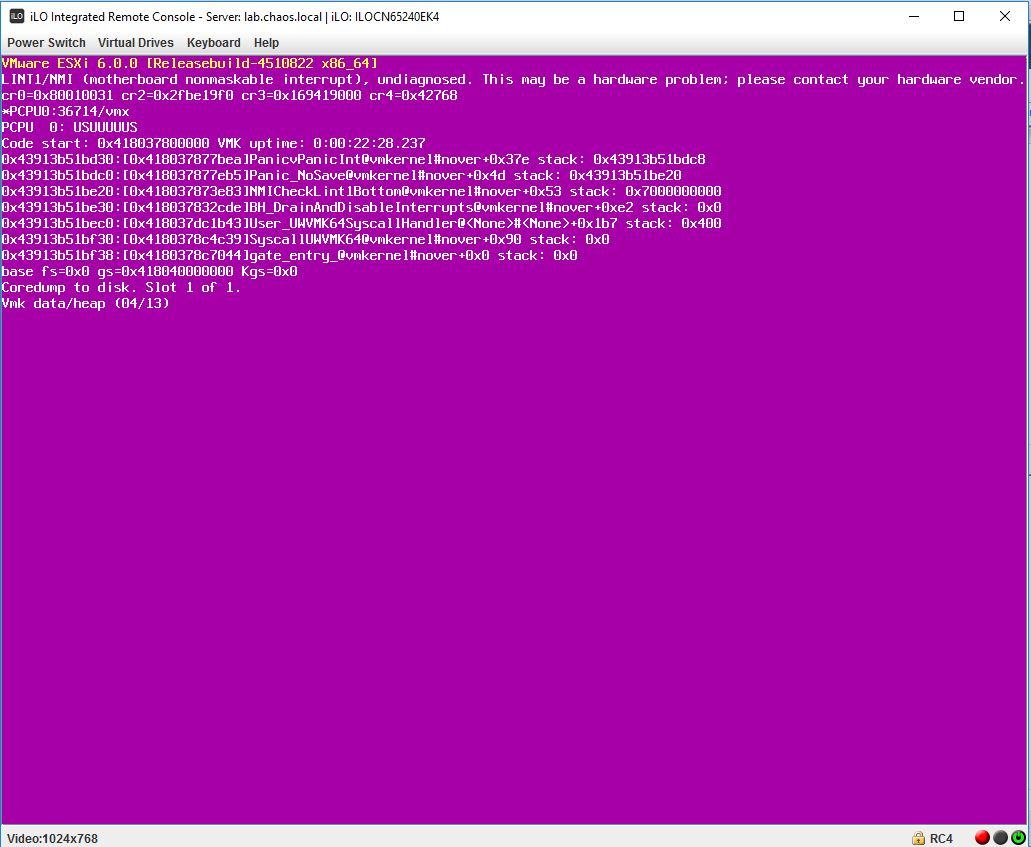Open the Power Switch menu
The image size is (1031, 847).
click(x=46, y=43)
